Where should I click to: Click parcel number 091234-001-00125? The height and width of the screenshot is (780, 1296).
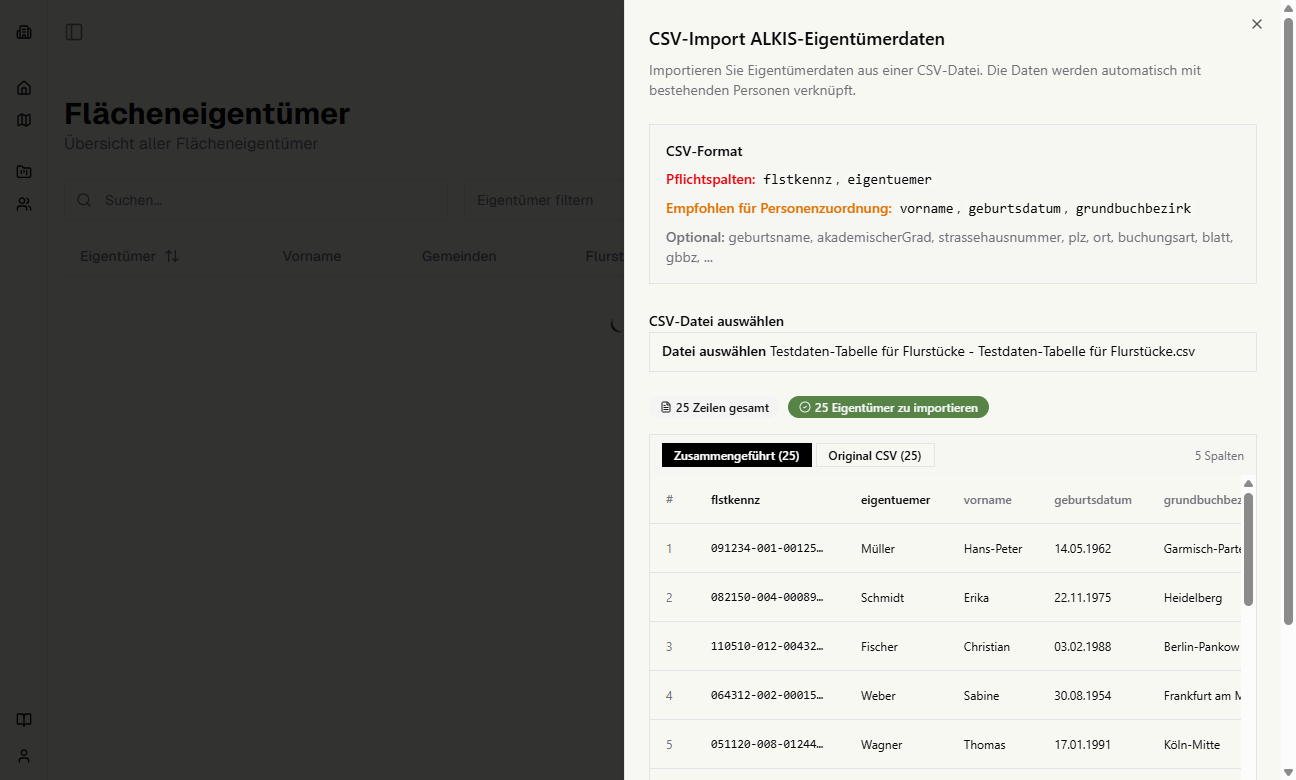coord(768,549)
